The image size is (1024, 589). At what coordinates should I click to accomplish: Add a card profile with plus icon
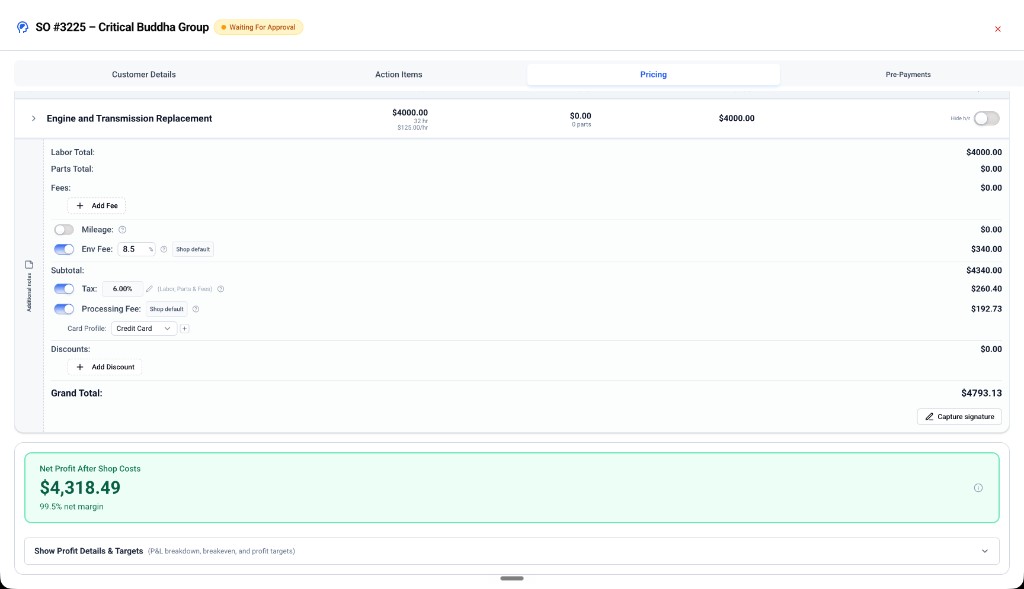[185, 328]
